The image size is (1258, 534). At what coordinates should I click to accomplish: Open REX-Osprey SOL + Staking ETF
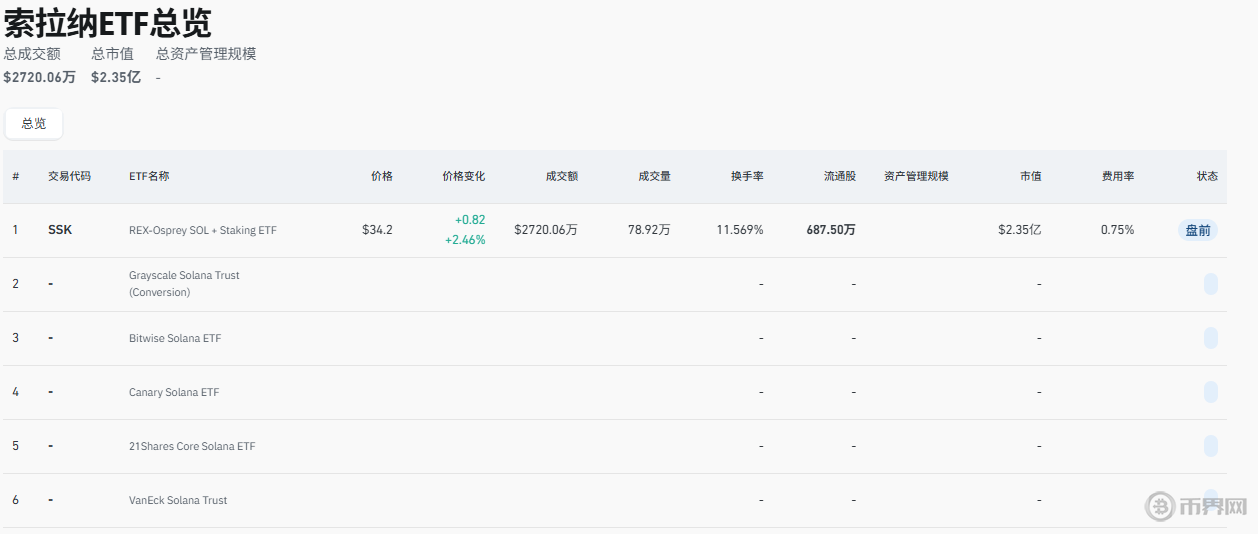pyautogui.click(x=203, y=230)
